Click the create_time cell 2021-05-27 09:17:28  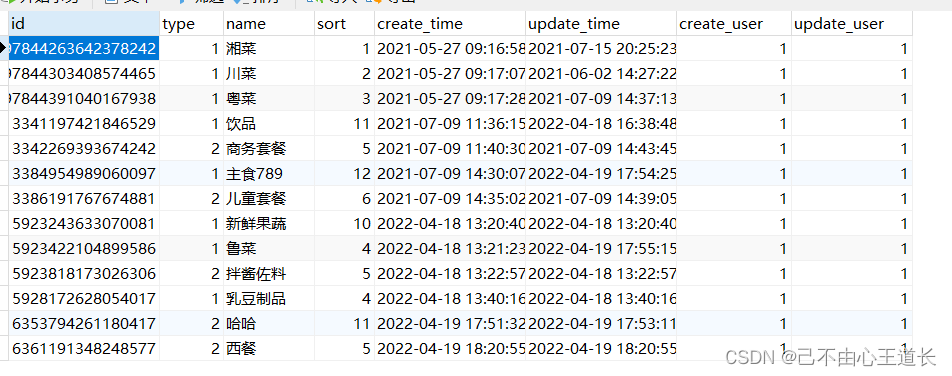(450, 98)
